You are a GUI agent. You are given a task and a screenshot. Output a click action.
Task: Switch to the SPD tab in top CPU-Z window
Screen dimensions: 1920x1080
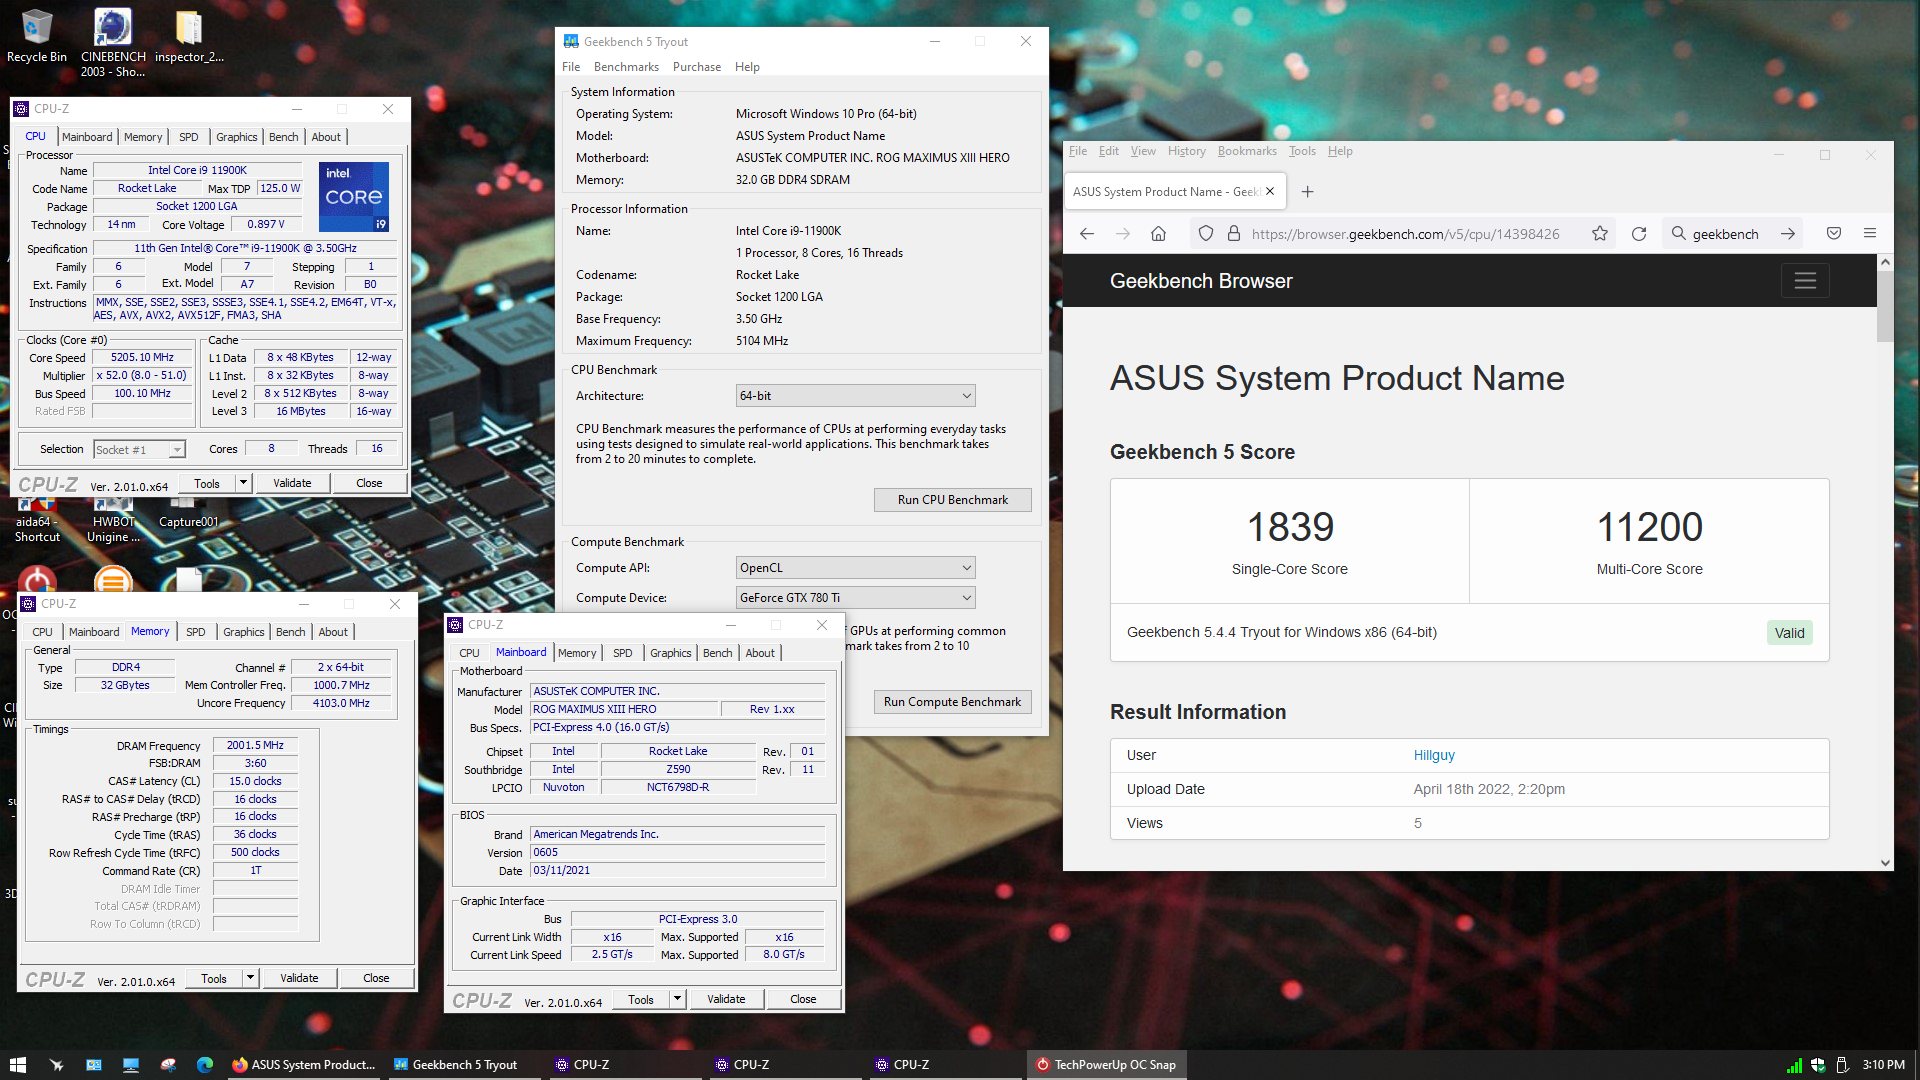(x=189, y=137)
